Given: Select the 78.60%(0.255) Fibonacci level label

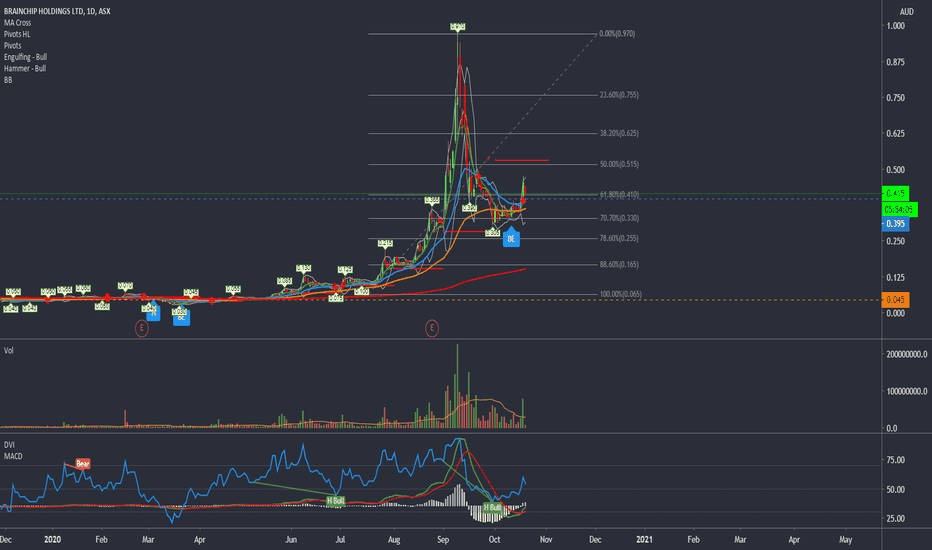Looking at the screenshot, I should [x=619, y=238].
